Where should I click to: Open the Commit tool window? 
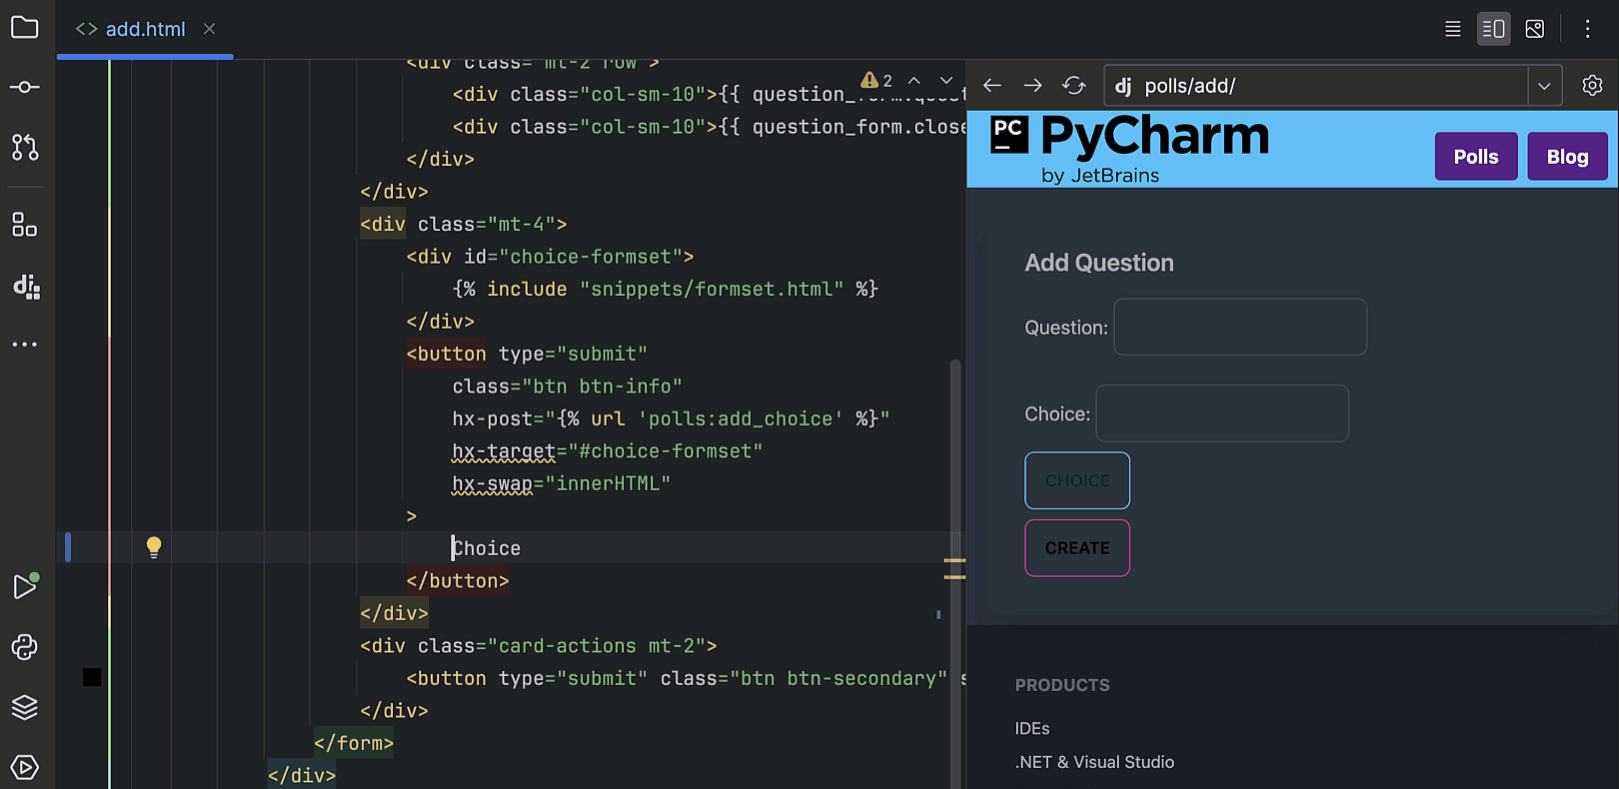(x=25, y=87)
